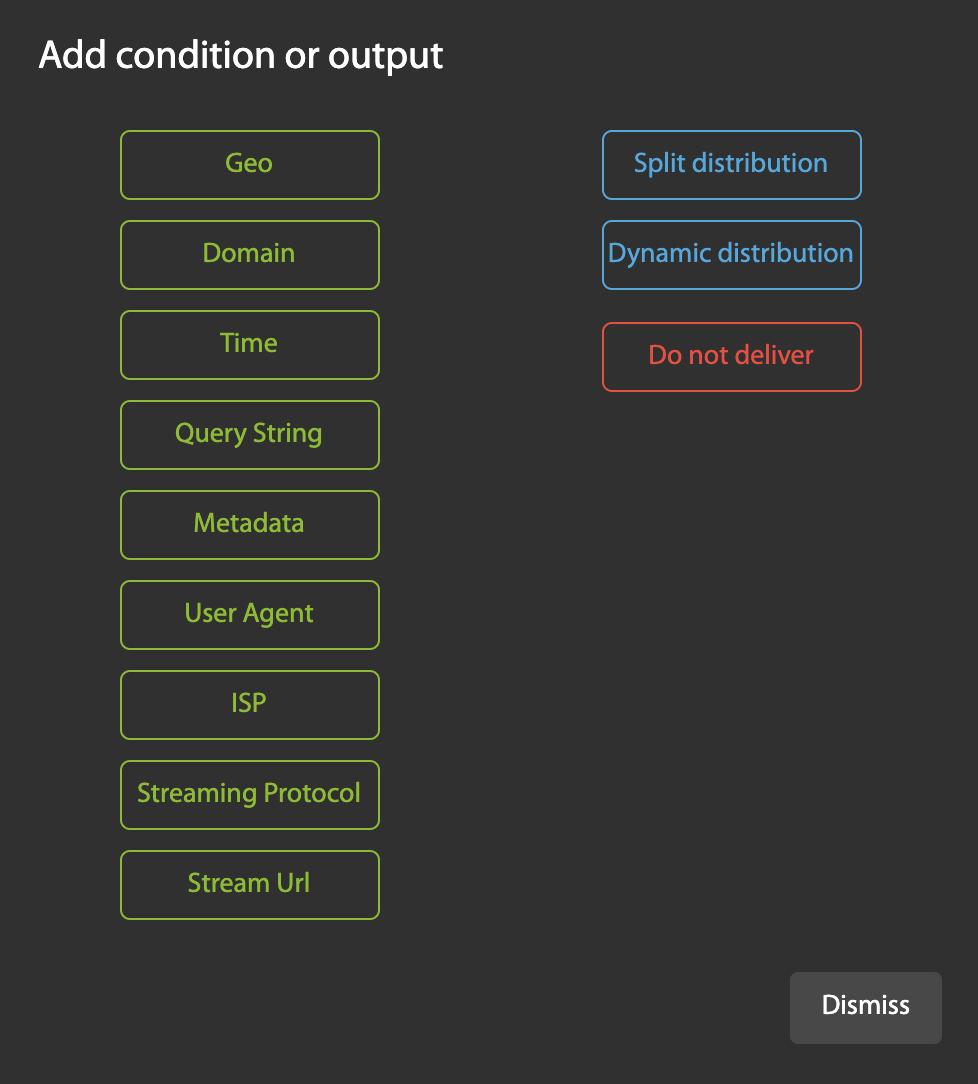Select the red Do not deliver output
The height and width of the screenshot is (1084, 978).
click(x=731, y=357)
